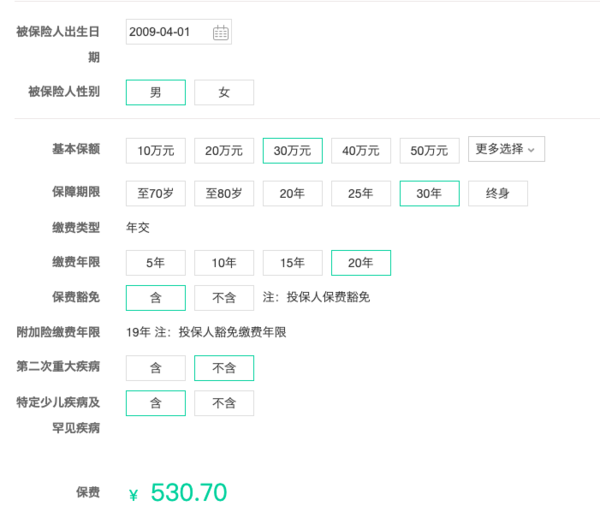
Task: Set coverage period to 至80岁
Action: coord(224,193)
